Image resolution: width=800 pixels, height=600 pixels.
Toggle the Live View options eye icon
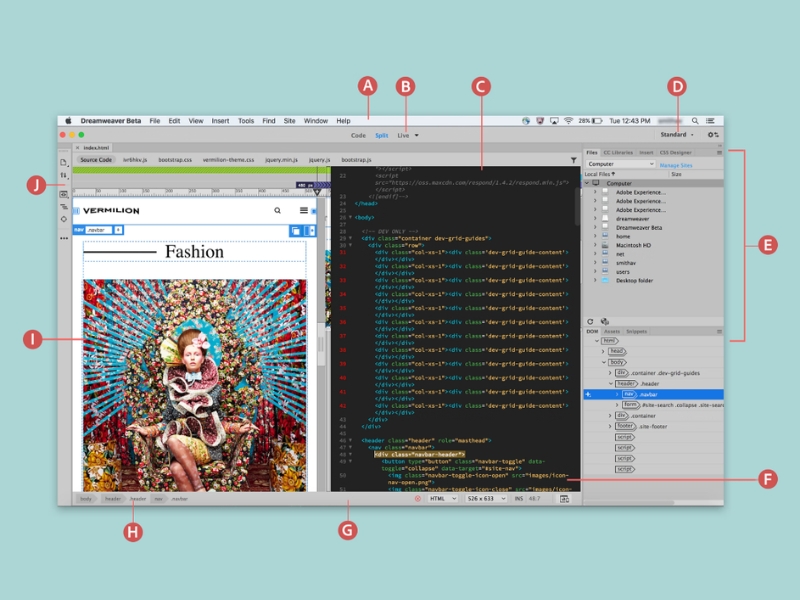63,194
